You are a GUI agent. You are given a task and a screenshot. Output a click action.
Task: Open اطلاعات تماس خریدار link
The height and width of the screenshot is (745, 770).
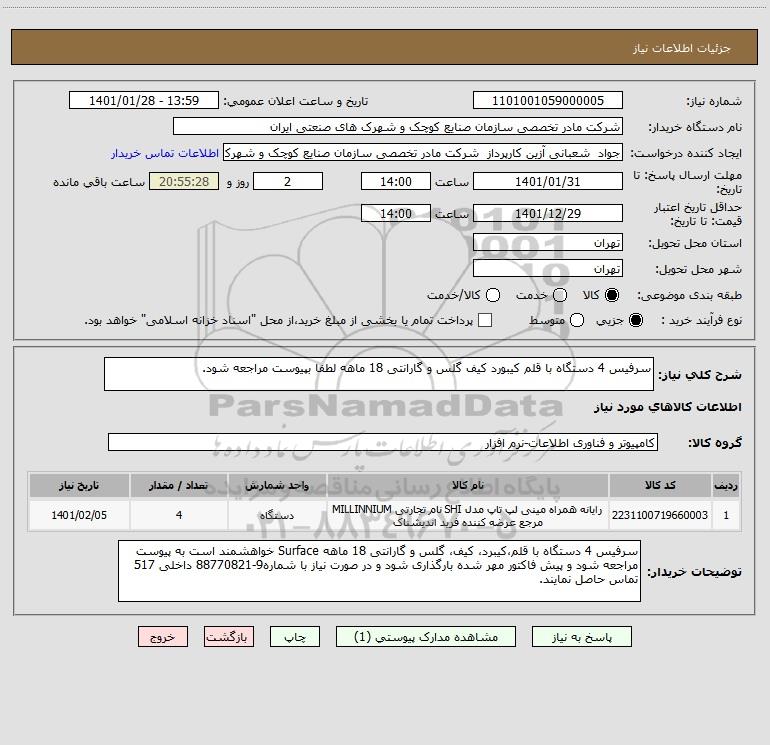(165, 153)
